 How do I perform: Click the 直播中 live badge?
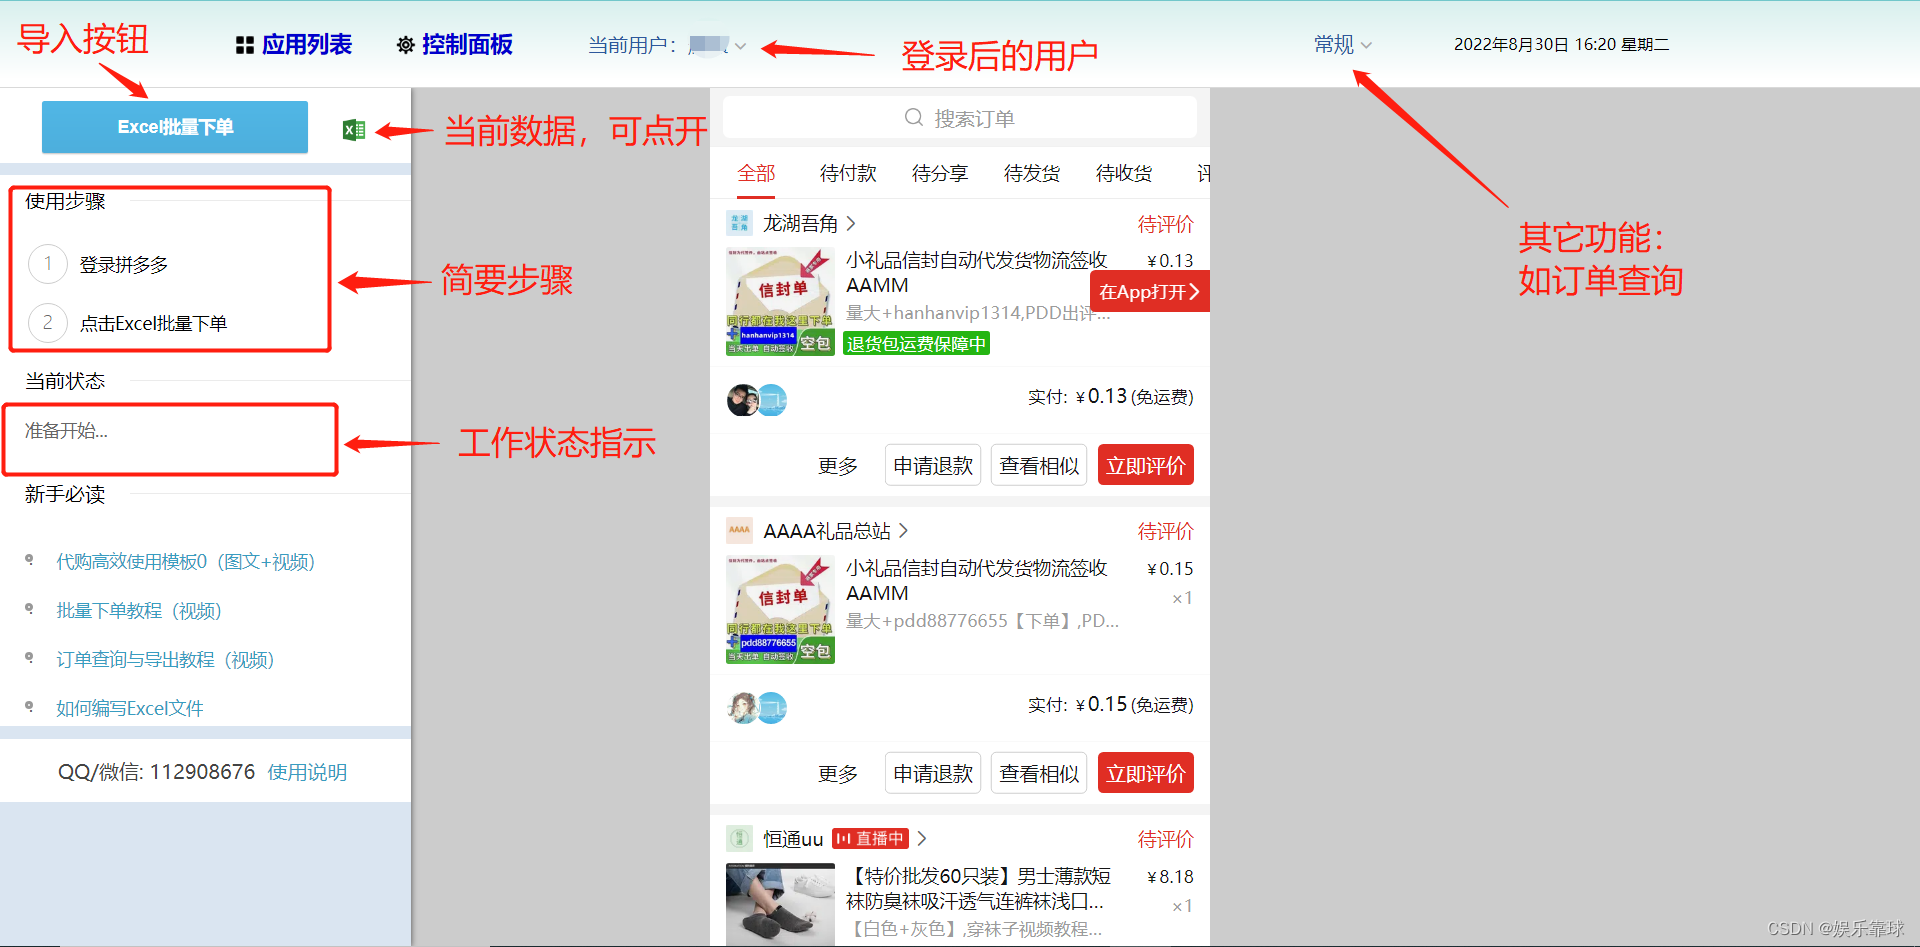[x=870, y=838]
